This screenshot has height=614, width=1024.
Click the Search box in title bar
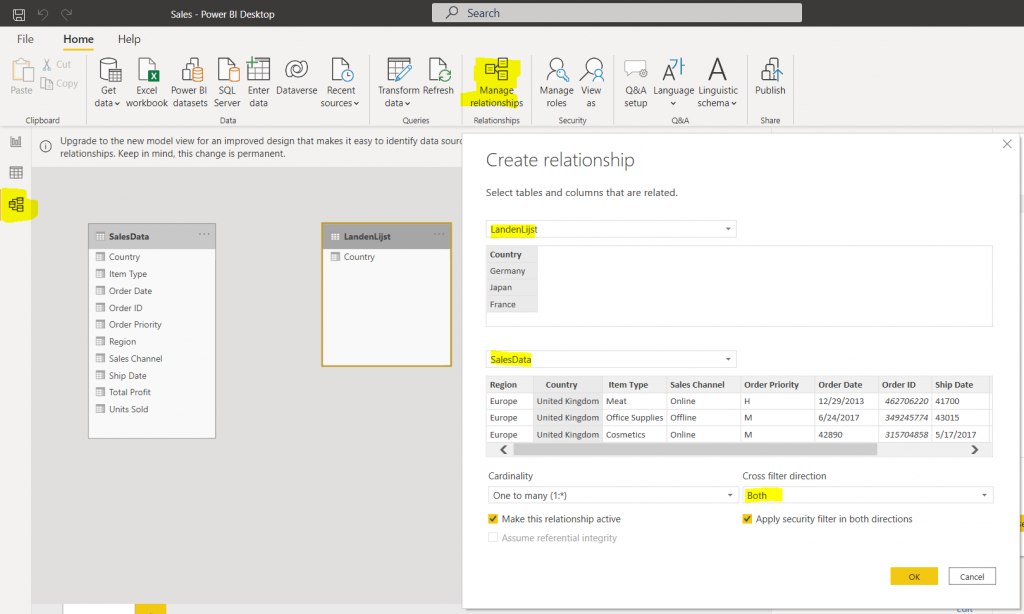616,13
